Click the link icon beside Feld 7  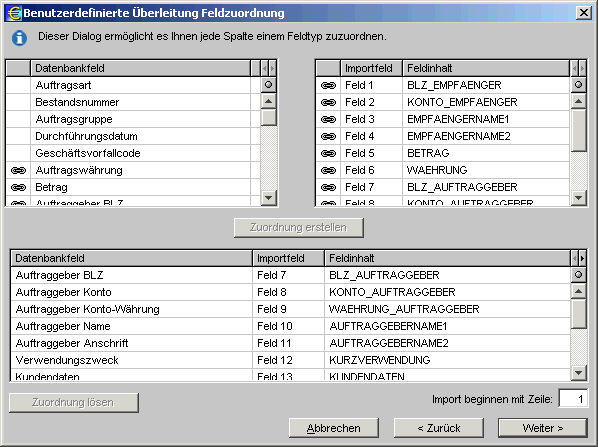point(328,187)
